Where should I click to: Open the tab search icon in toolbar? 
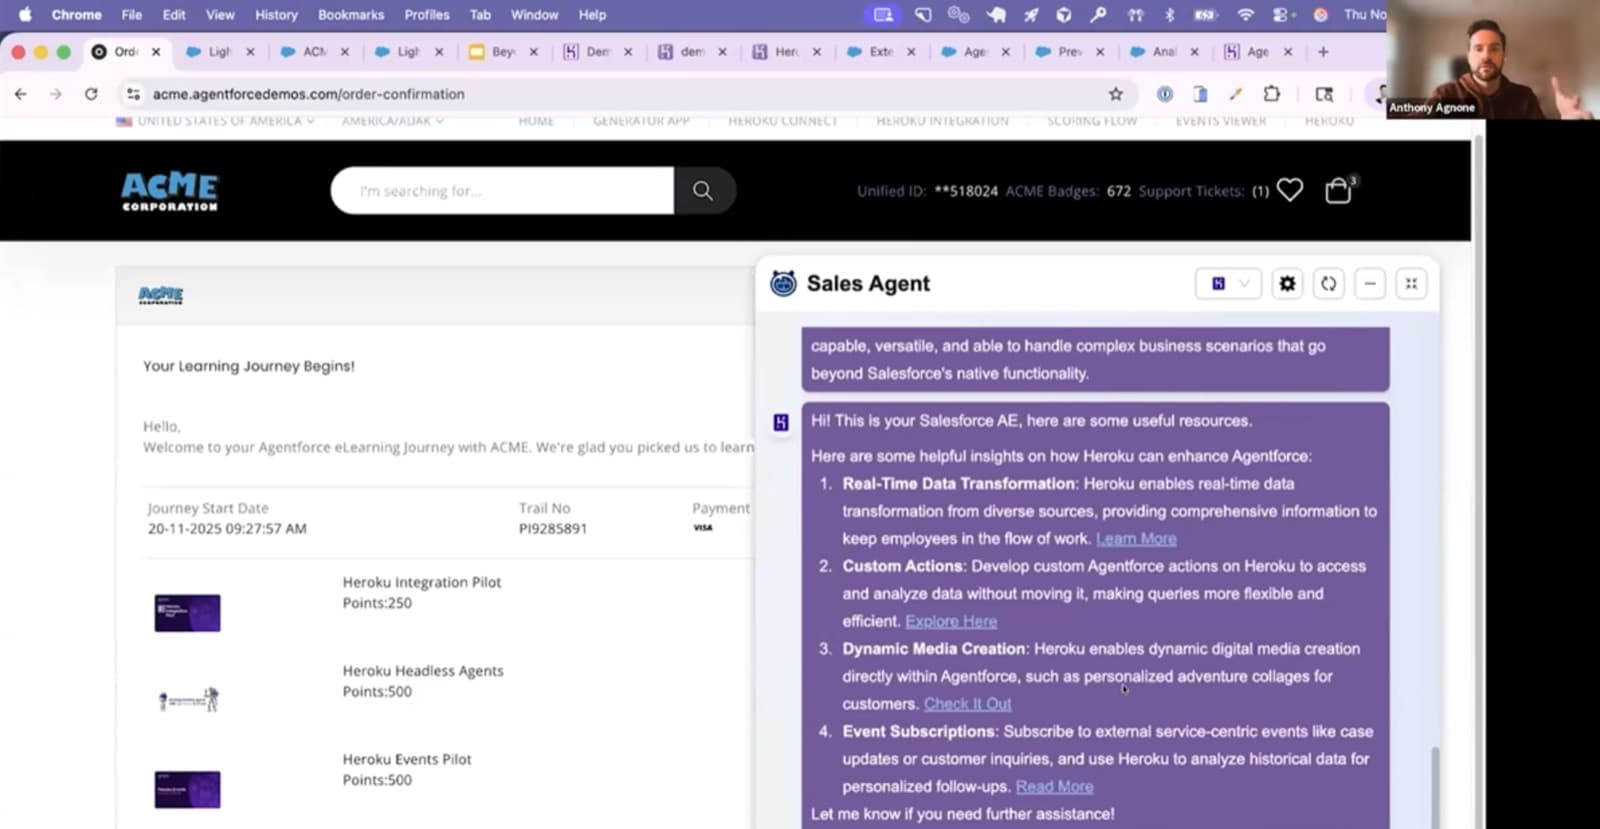[x=1324, y=94]
